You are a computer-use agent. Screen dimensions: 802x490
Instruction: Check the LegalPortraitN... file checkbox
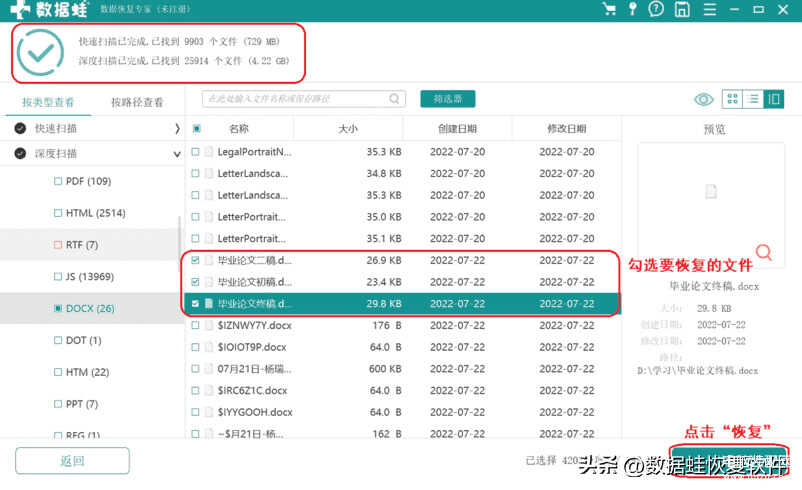pyautogui.click(x=195, y=152)
